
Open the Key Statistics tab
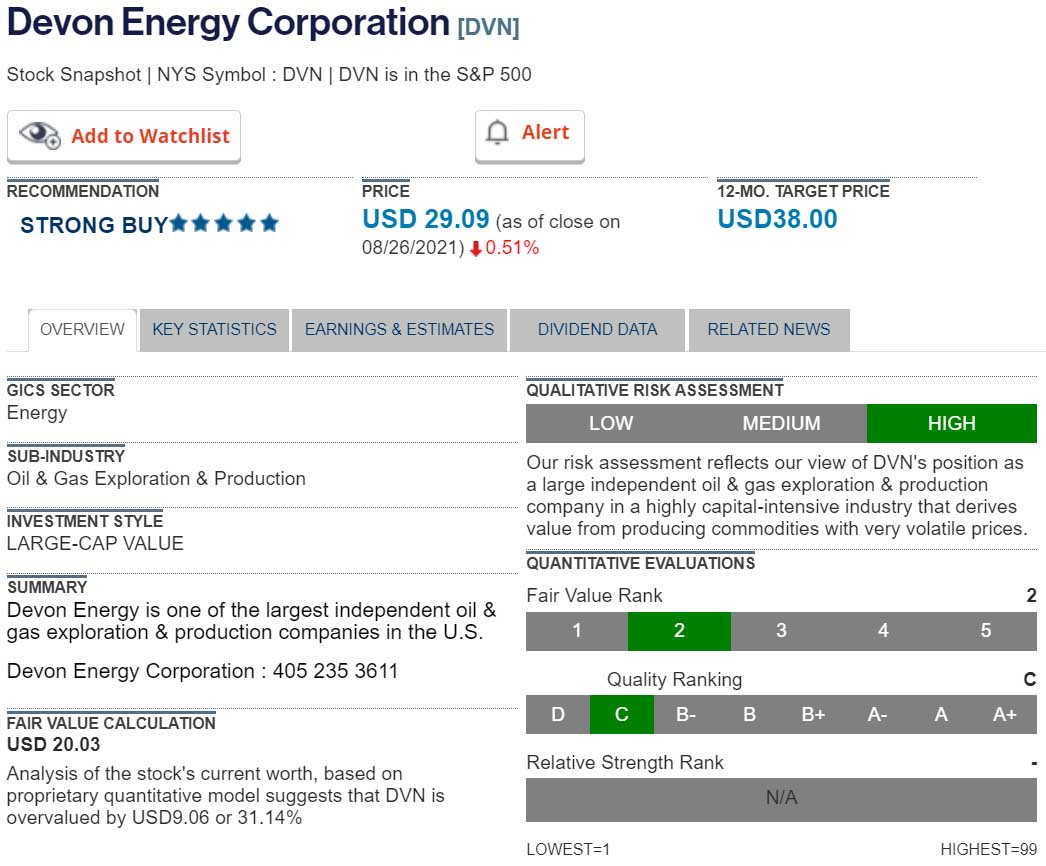point(214,330)
